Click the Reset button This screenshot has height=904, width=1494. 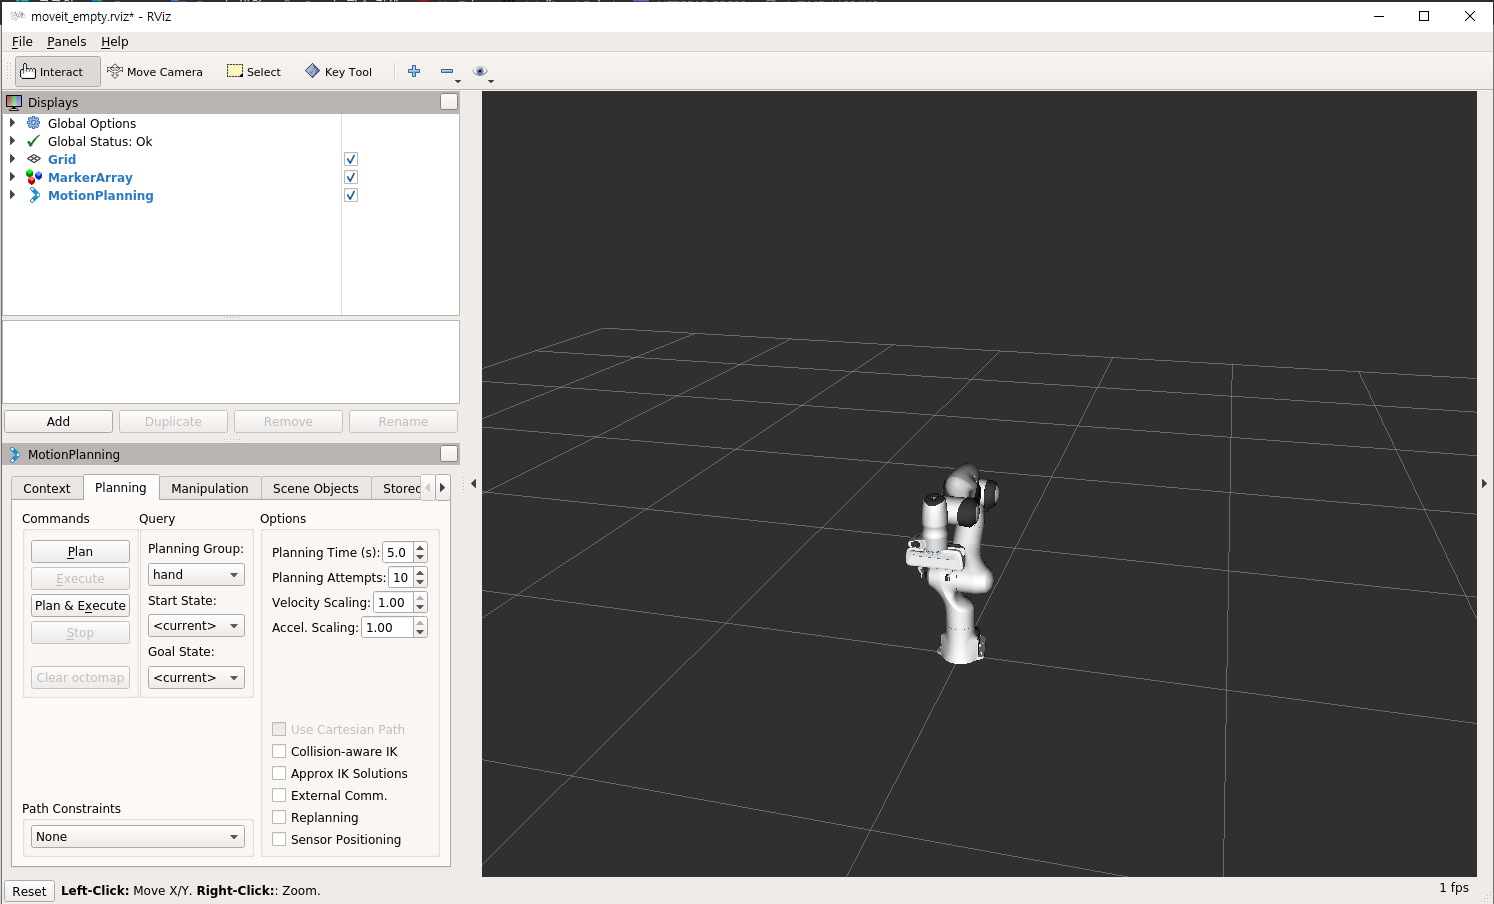click(x=29, y=891)
